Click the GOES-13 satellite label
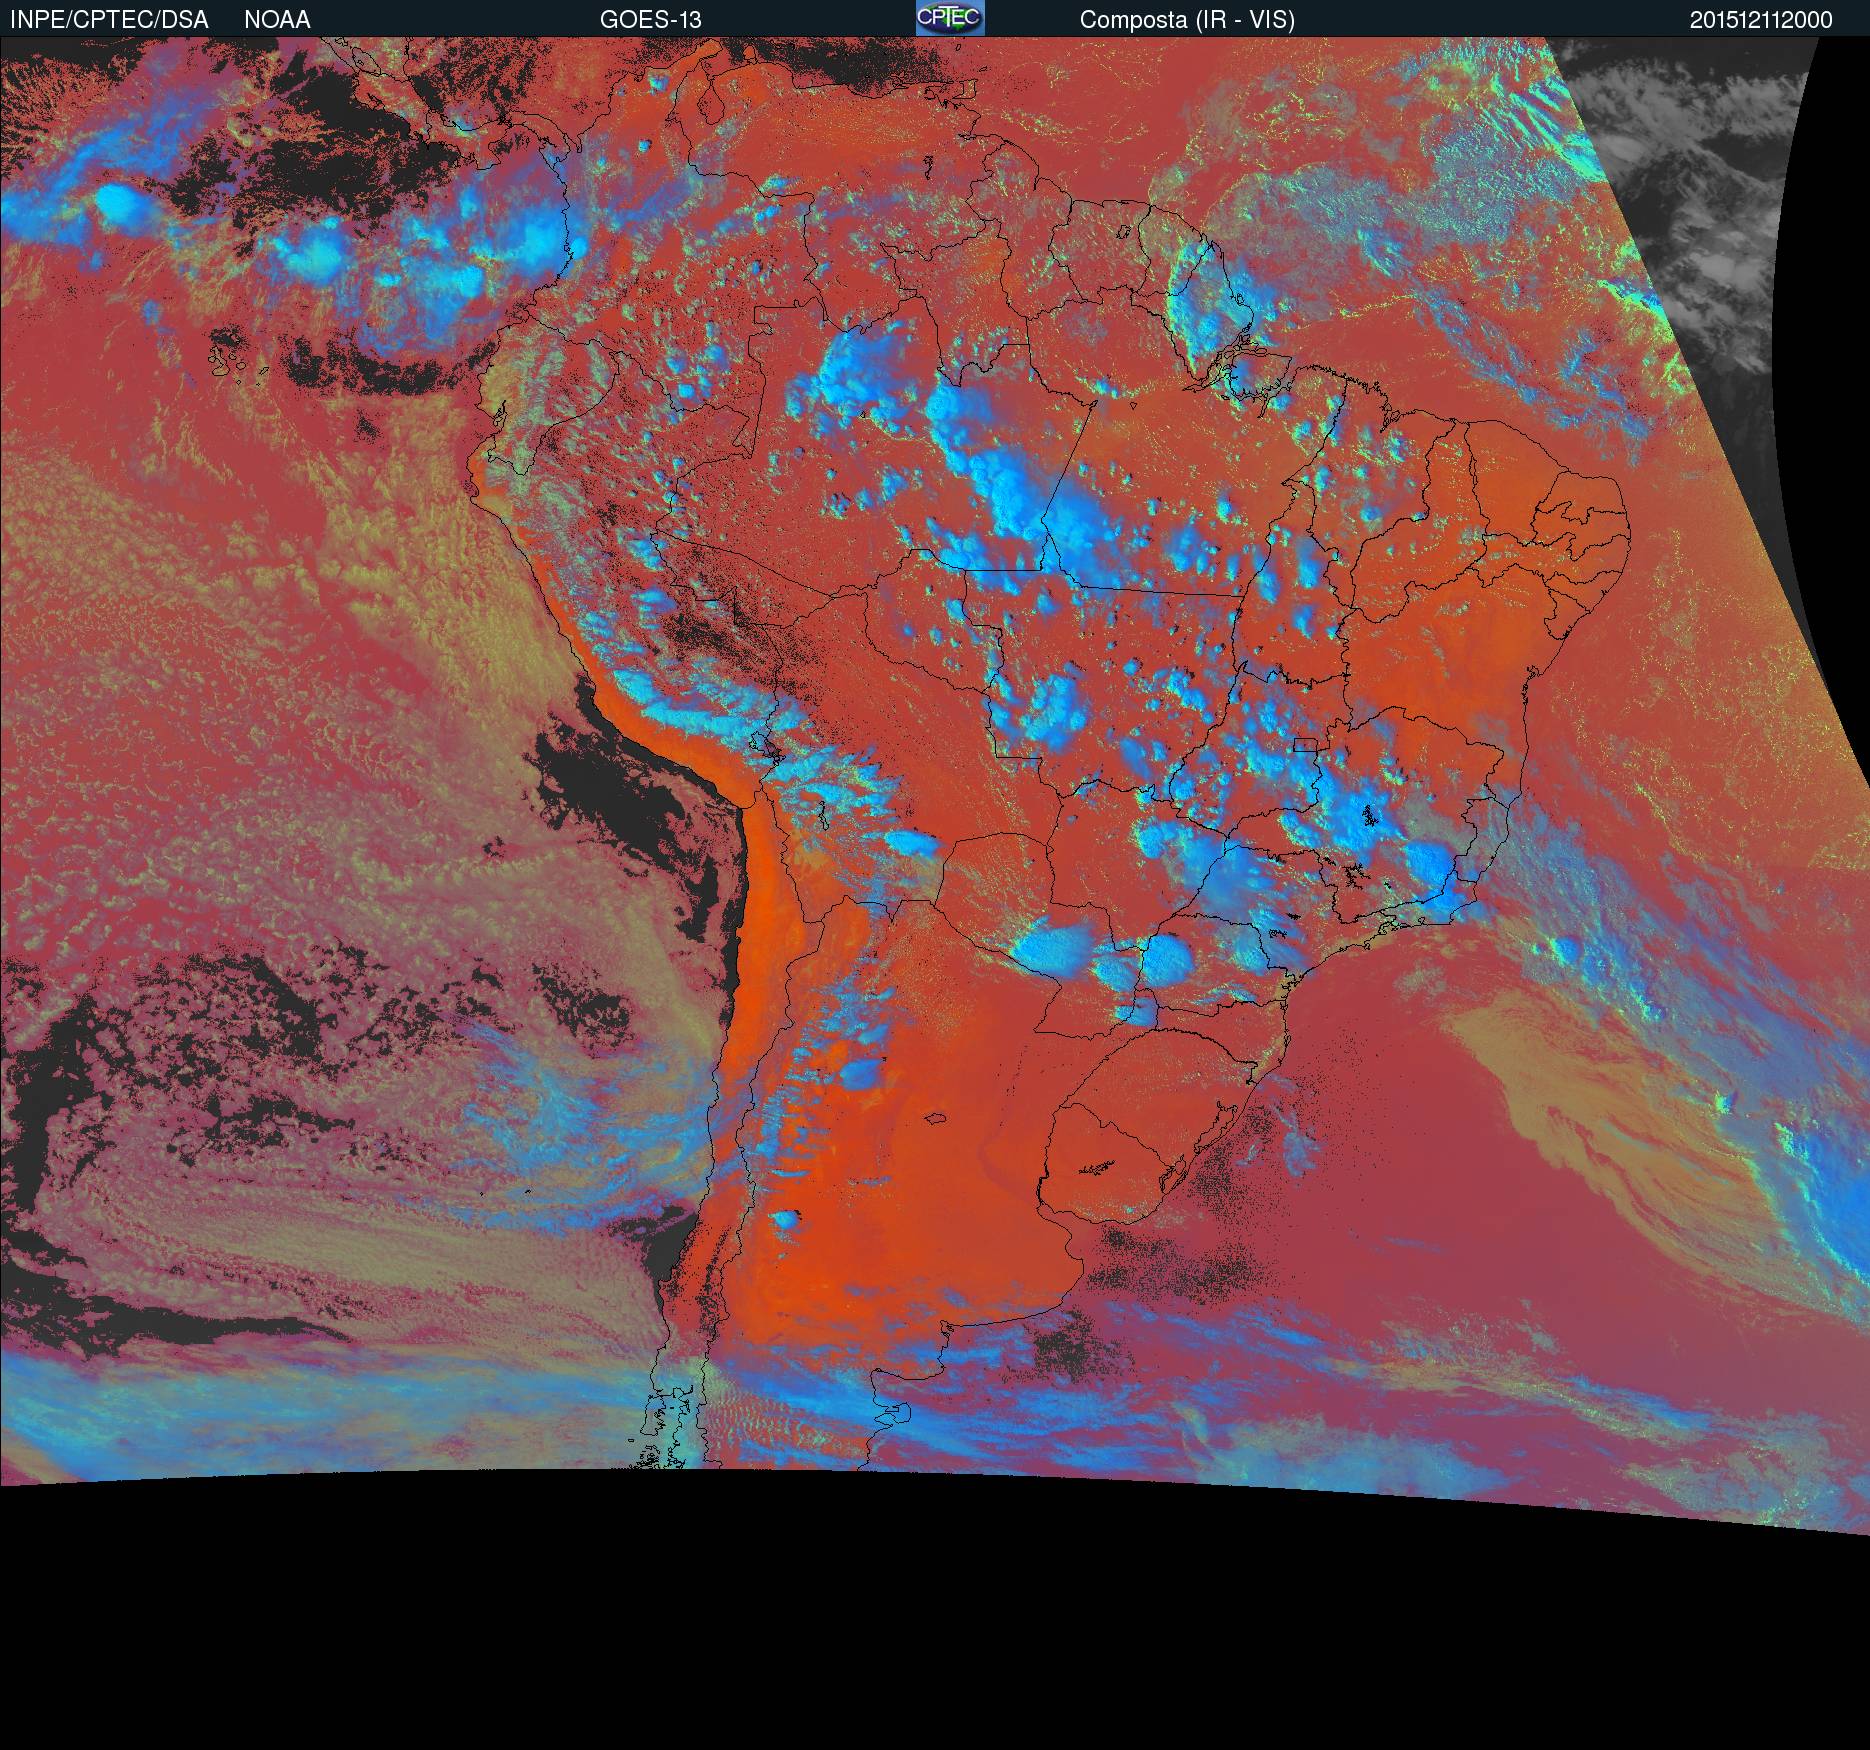Screen dimensions: 1870x1750 (x=651, y=20)
